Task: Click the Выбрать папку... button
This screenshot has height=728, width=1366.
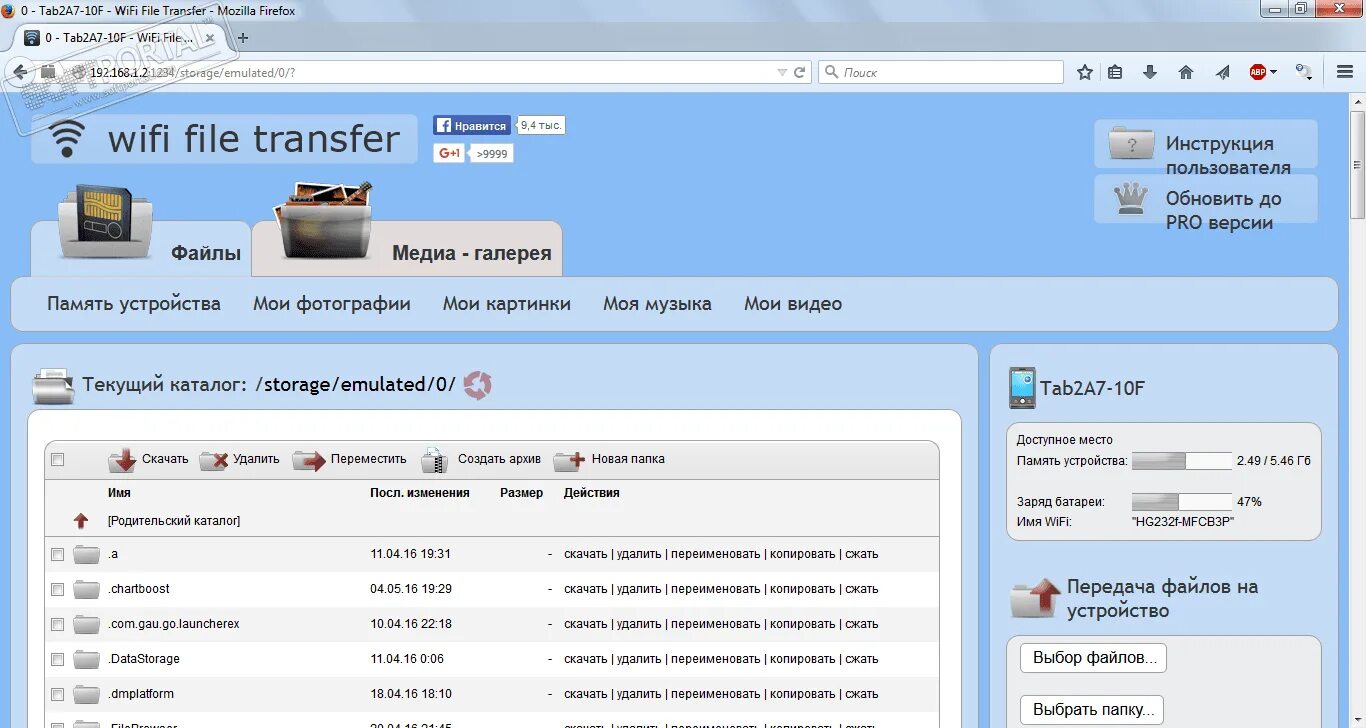Action: coord(1092,710)
